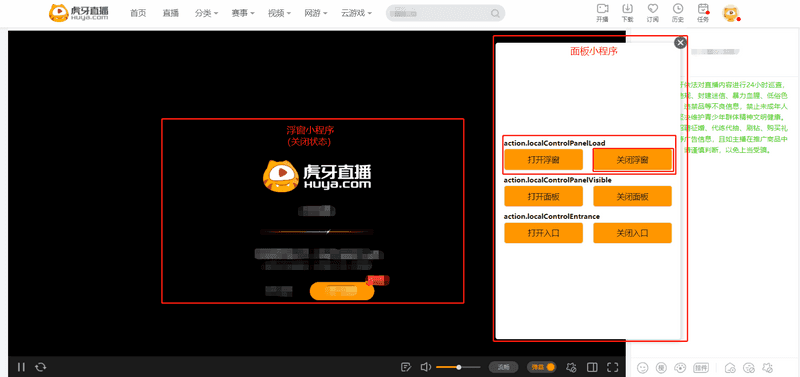Viewport: 800px width, 377px height.
Task: Click the 梗 meme icon in chat
Action: (x=661, y=367)
